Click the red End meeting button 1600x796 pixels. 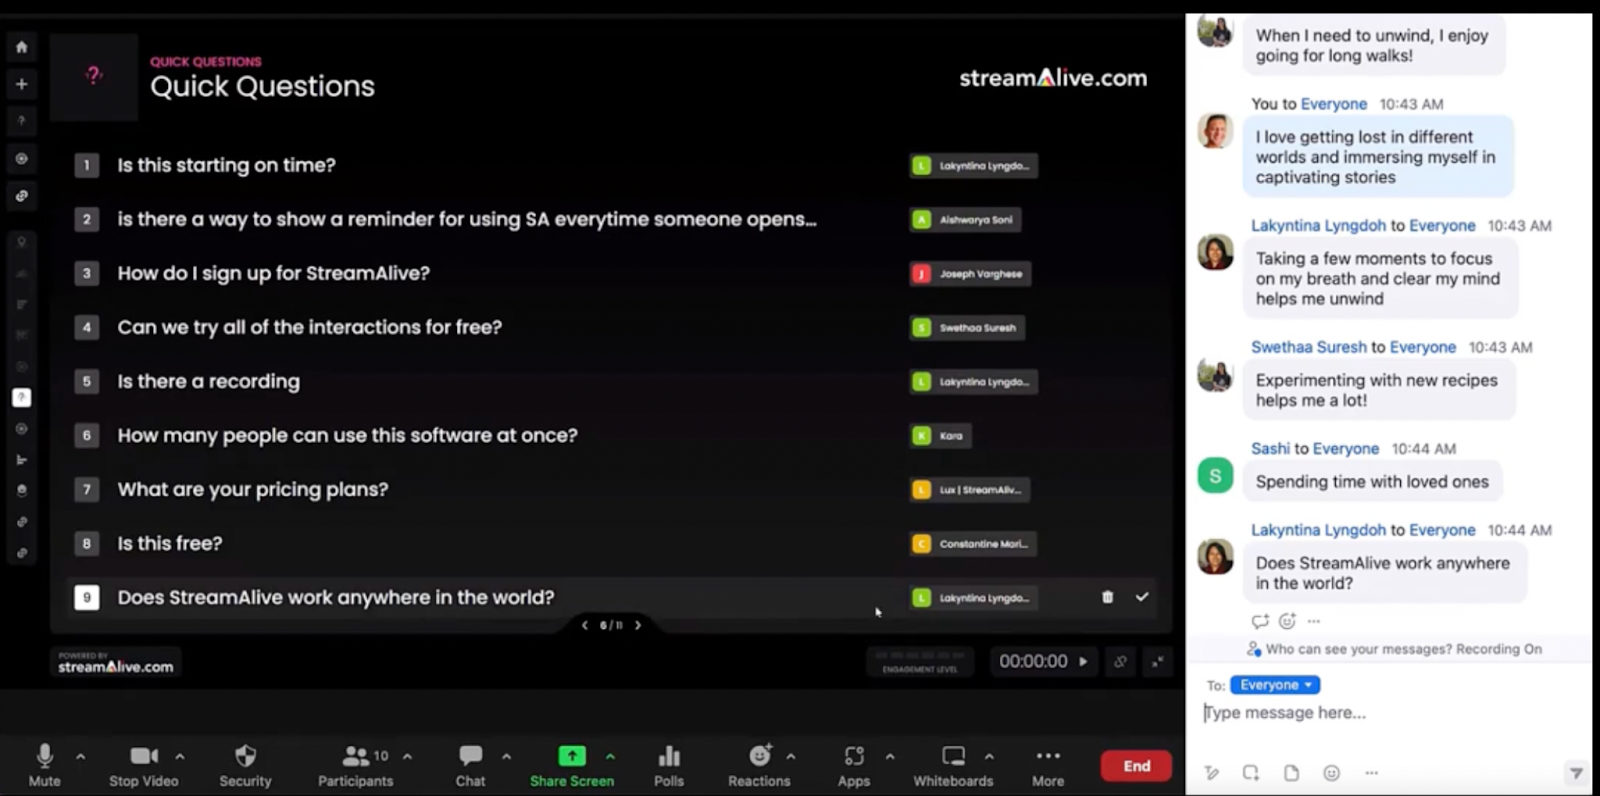[1136, 766]
